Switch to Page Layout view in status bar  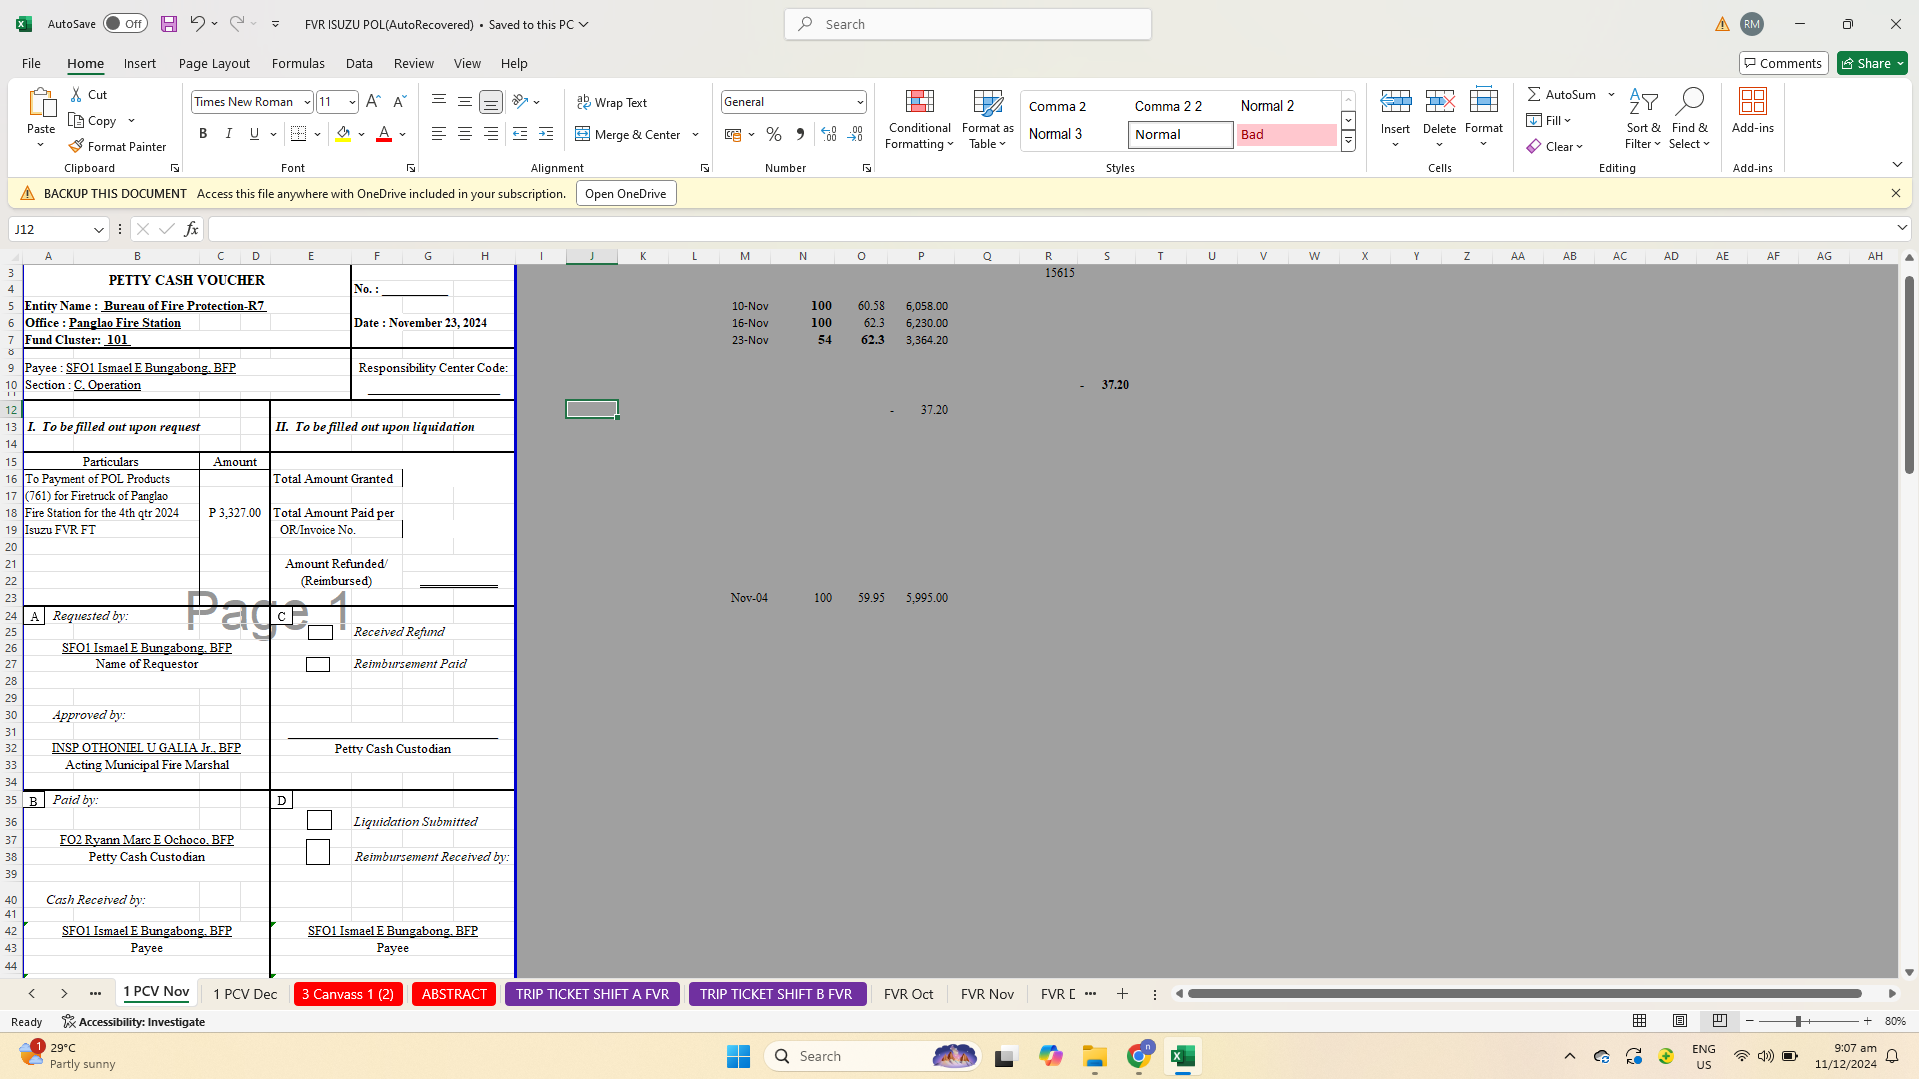coord(1680,1021)
